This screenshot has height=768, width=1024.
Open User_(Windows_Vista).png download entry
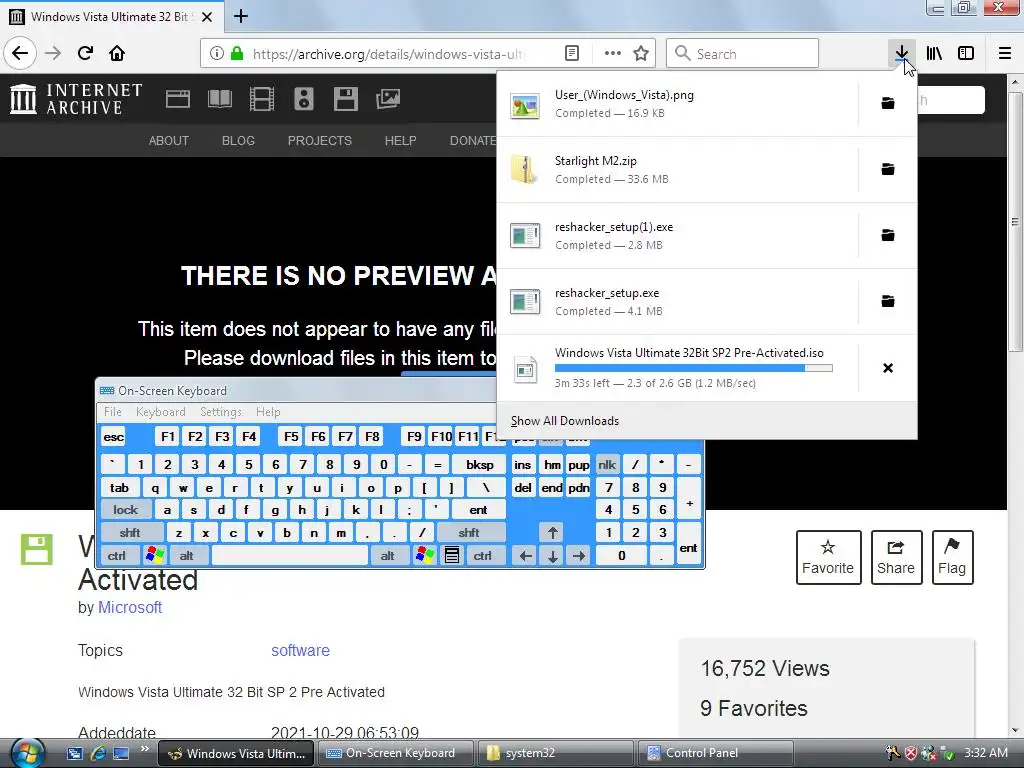[677, 103]
